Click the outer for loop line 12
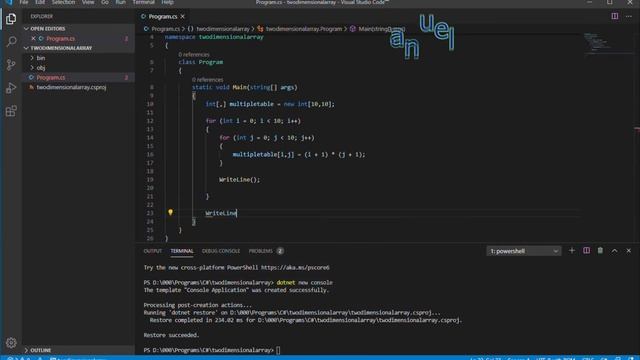Viewport: 640px width, 360px height. (253, 121)
